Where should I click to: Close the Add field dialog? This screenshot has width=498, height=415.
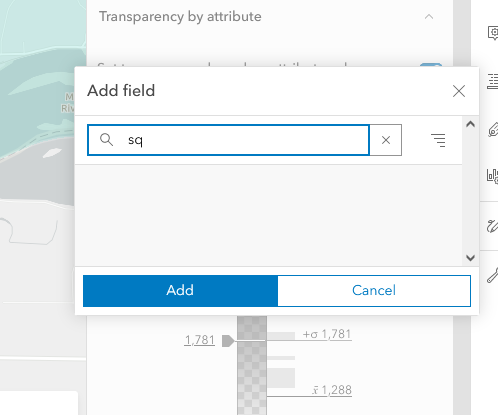coord(459,91)
